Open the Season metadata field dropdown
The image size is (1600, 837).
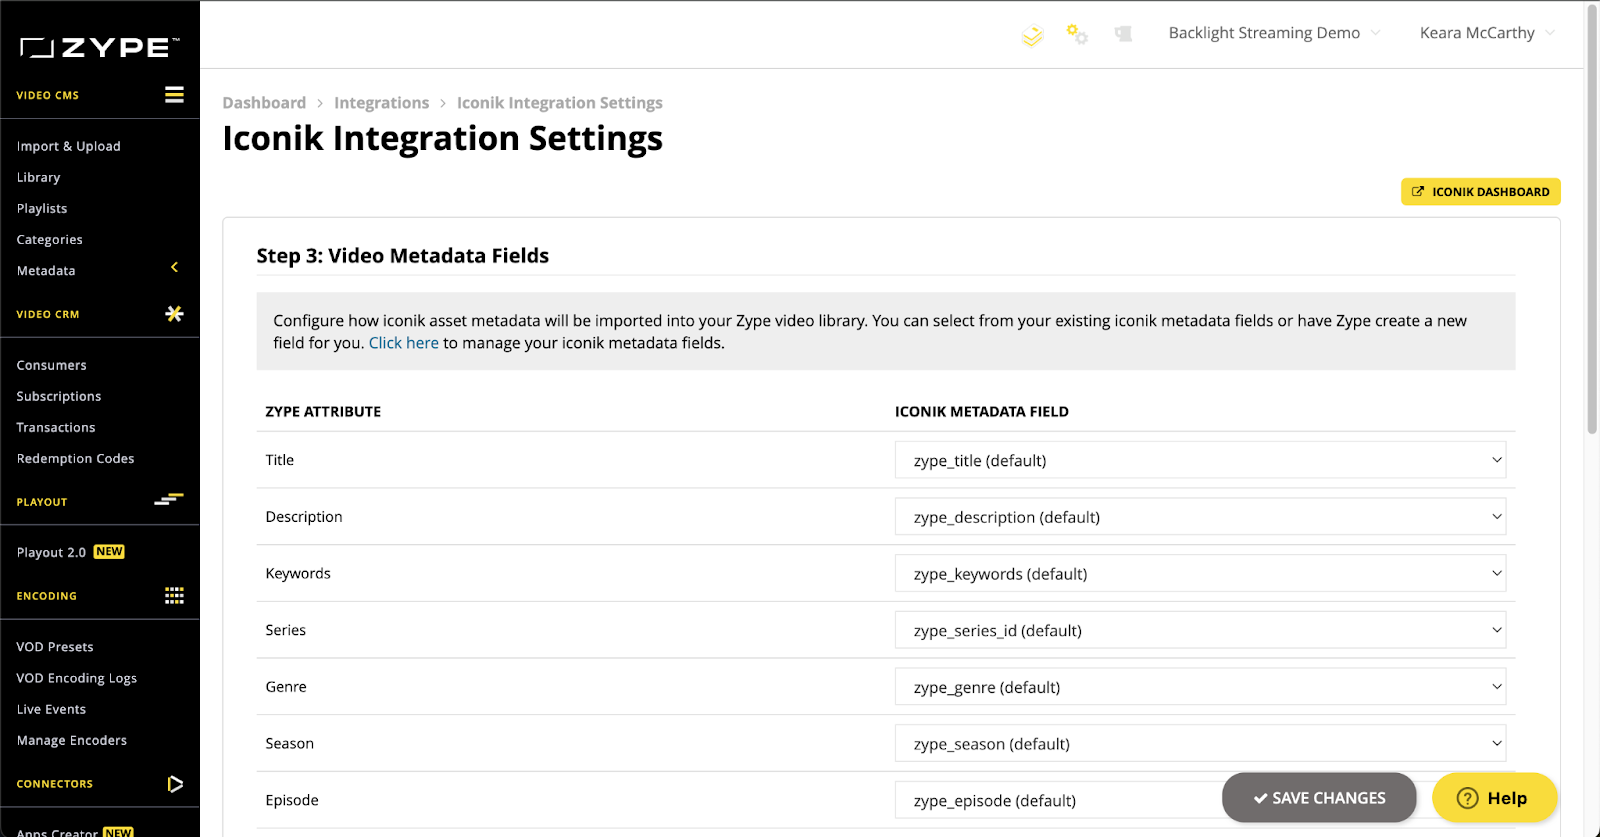(1200, 744)
